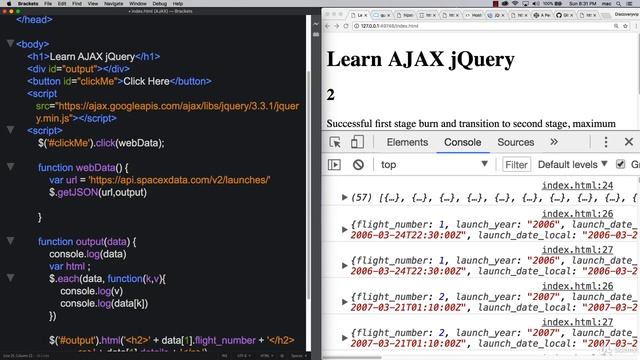Open the index.html:24 source link

point(577,185)
